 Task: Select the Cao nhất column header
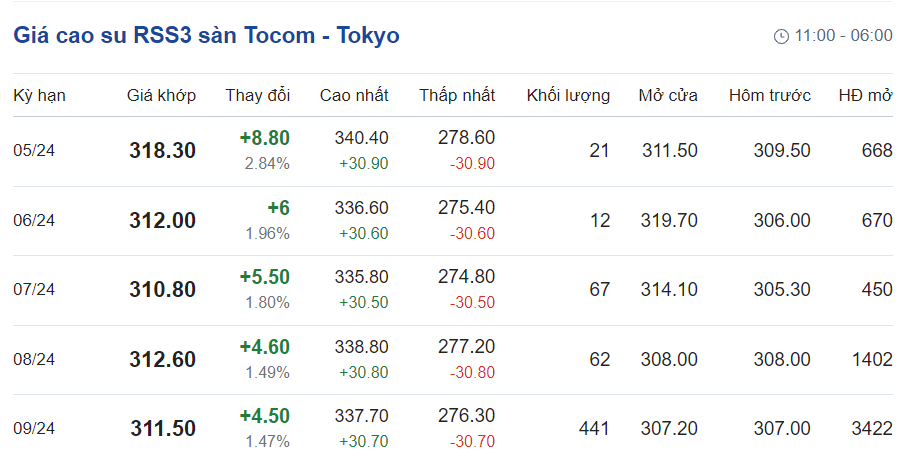(x=354, y=96)
